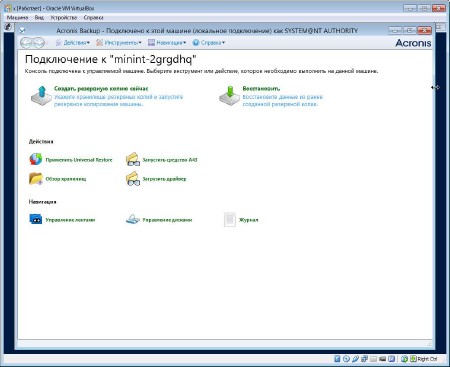Click 'Запустить средство ASD' link
The width and height of the screenshot is (450, 367).
coord(170,160)
